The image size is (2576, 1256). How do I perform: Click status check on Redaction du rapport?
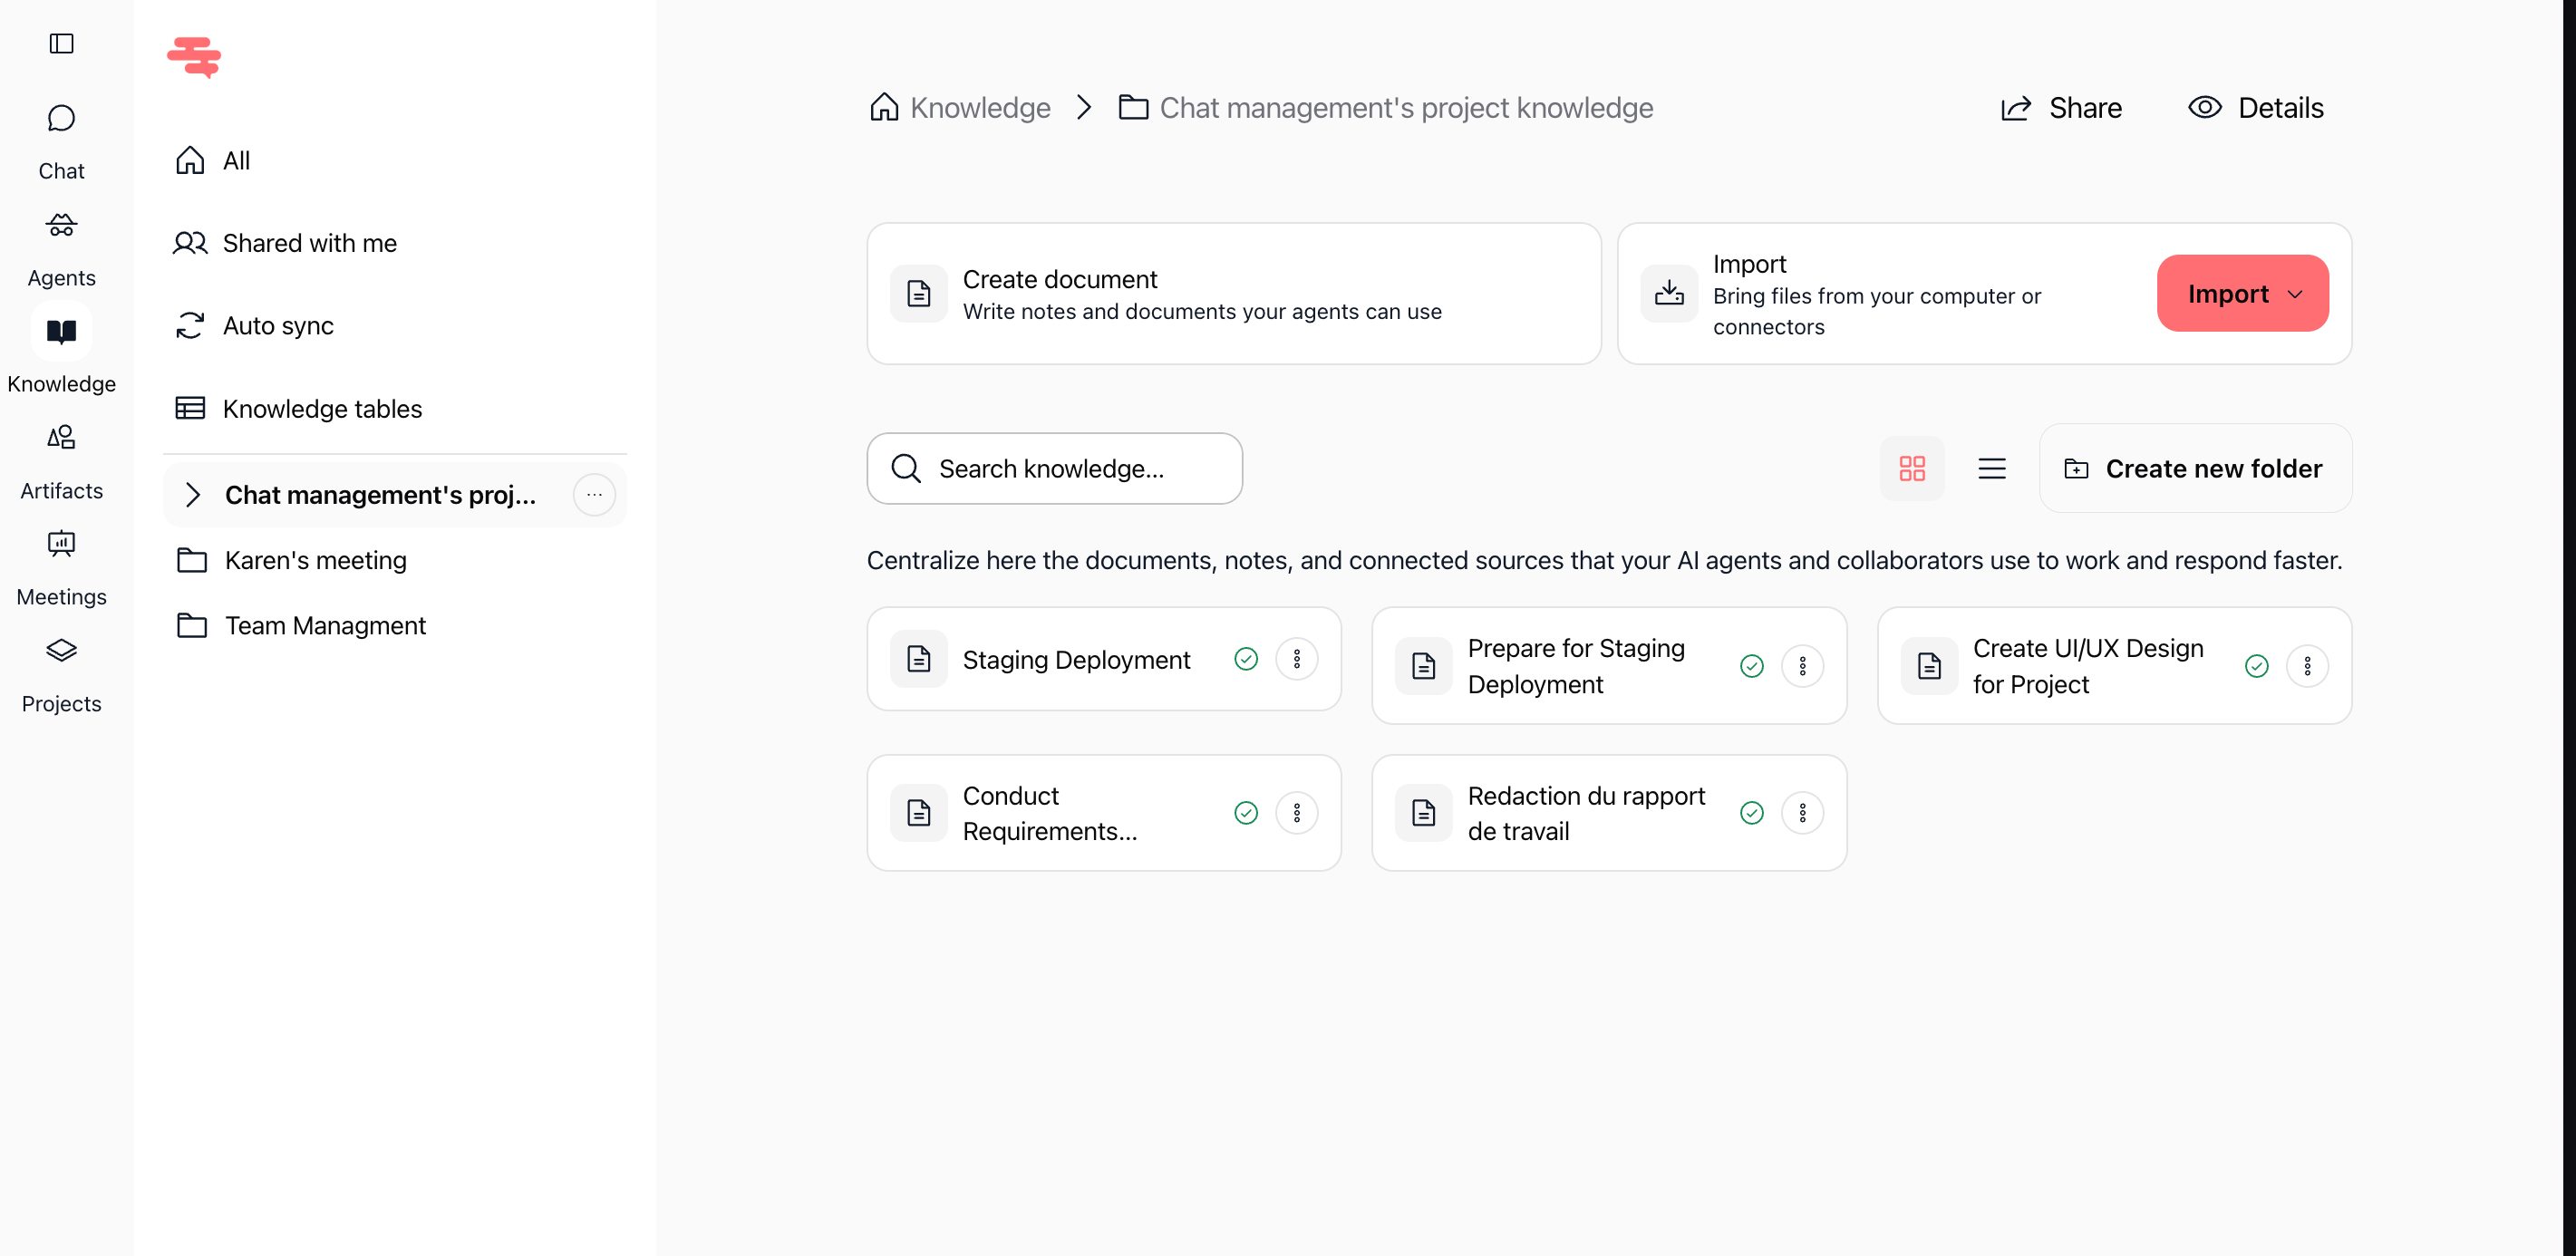click(x=1751, y=813)
